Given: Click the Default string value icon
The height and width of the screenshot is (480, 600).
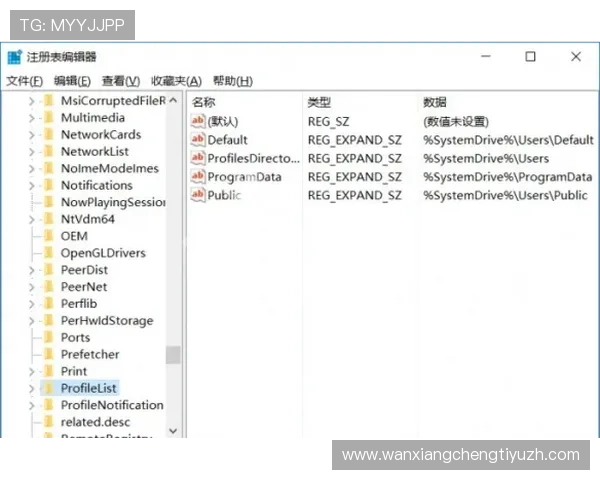Looking at the screenshot, I should point(198,139).
